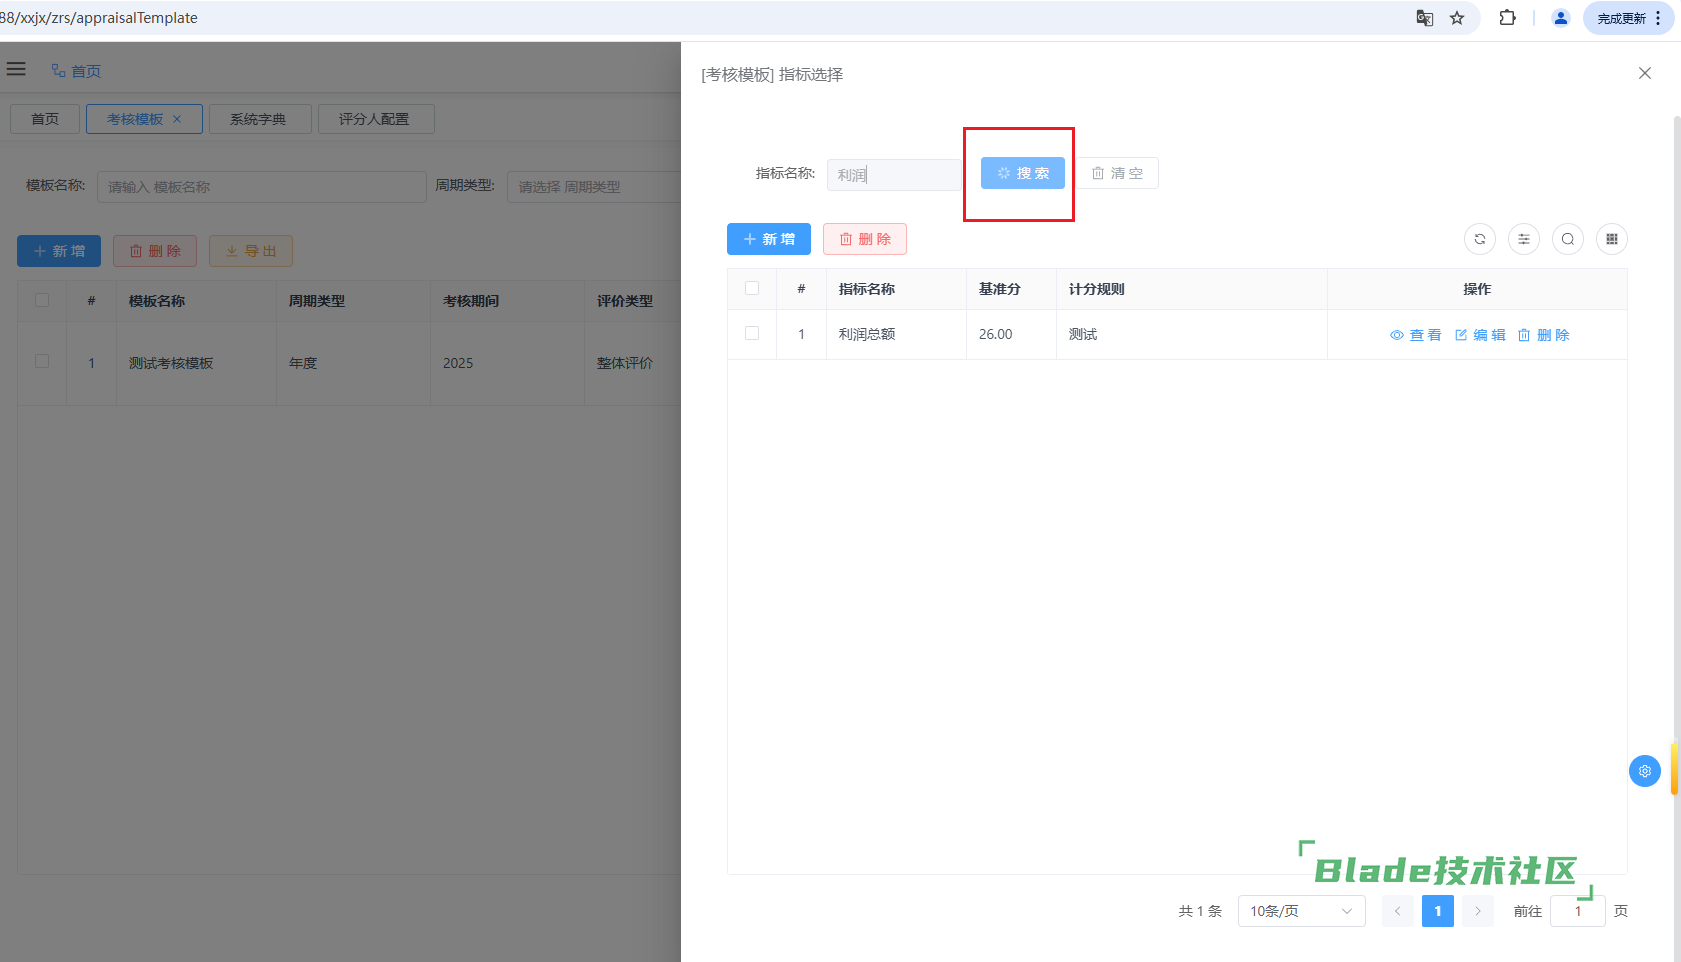Open the browser extensions puzzle icon
The width and height of the screenshot is (1681, 962).
click(1507, 18)
